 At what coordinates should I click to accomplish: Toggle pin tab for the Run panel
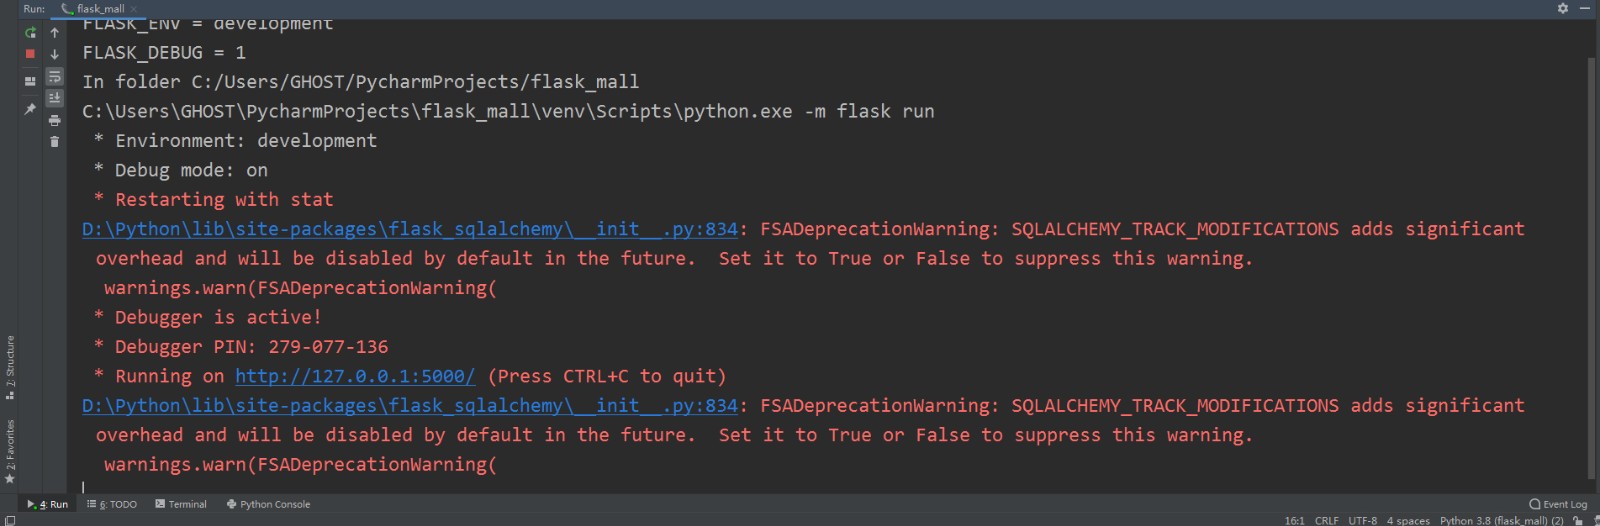(x=30, y=108)
